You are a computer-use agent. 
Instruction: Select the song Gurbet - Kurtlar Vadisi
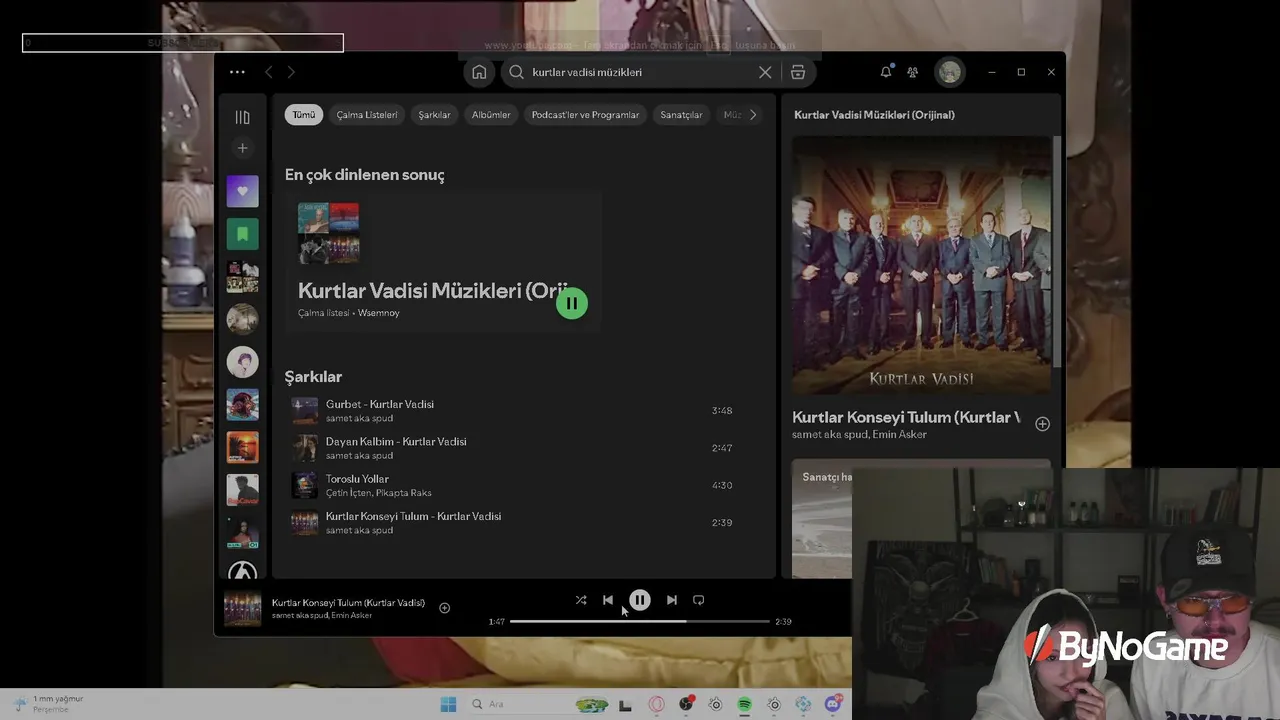pos(380,404)
